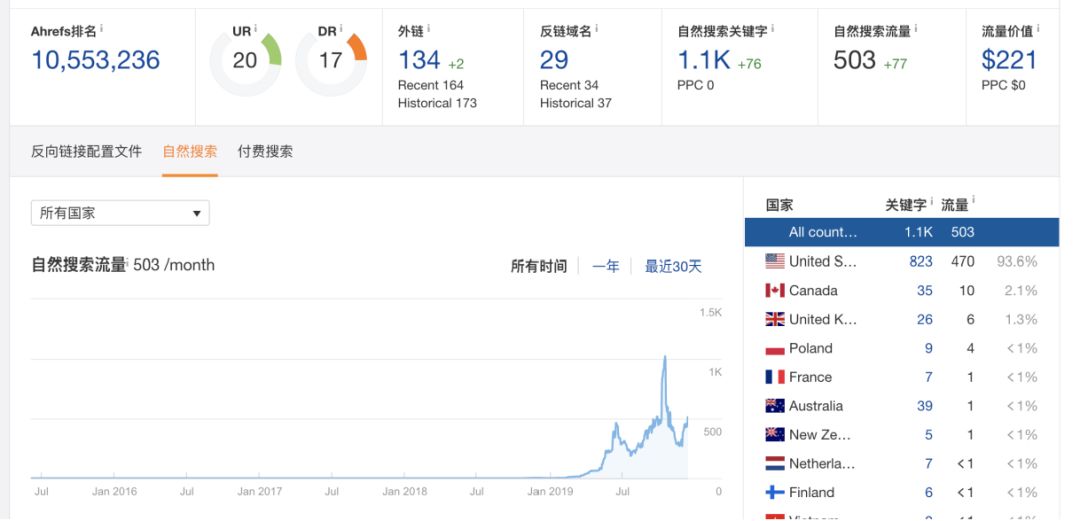The image size is (1080, 521).
Task: Show 最近30天 time range
Action: coord(673,266)
